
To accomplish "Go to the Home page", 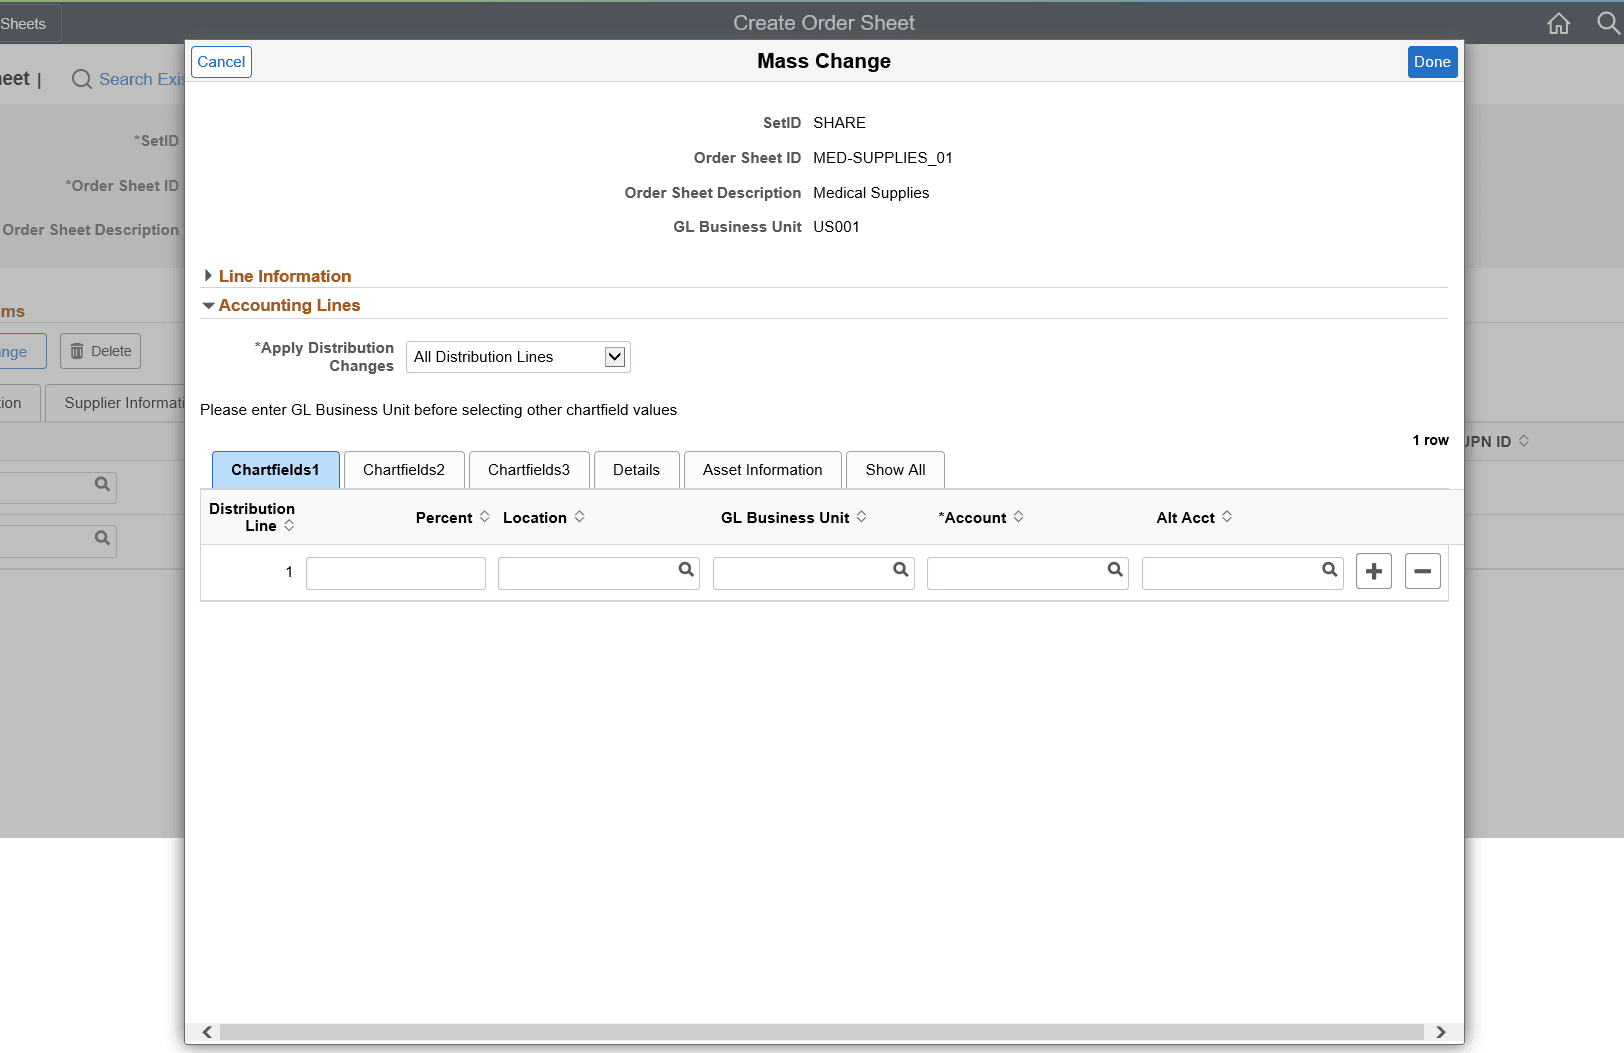I will (x=1559, y=23).
